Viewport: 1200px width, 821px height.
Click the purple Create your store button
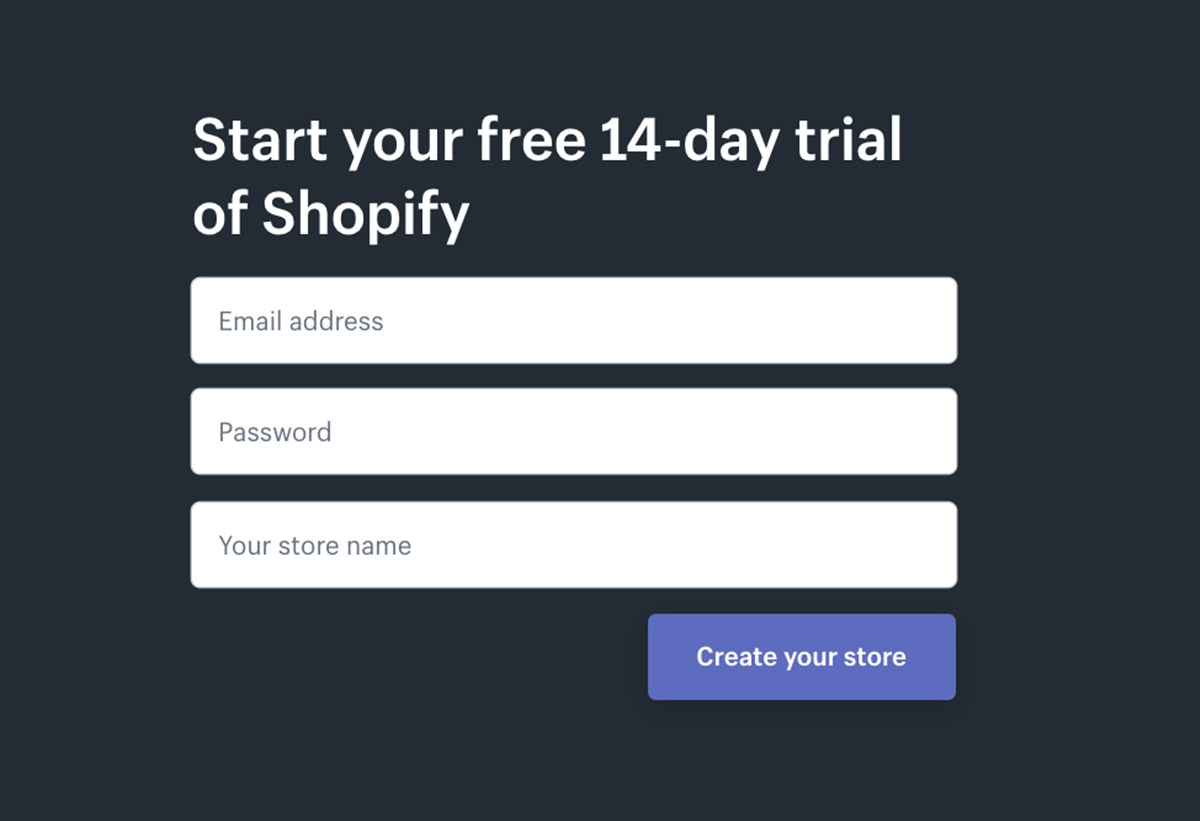point(801,657)
